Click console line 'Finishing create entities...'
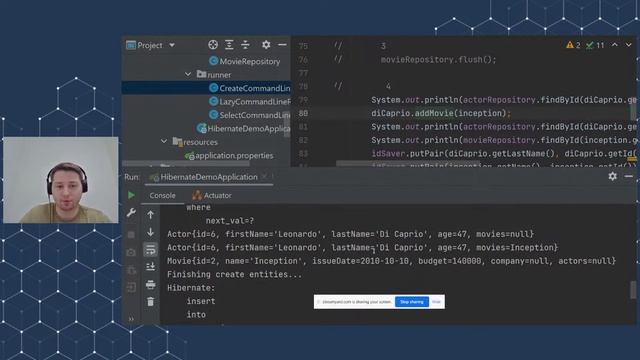Screen dimensions: 640x360 (x=234, y=274)
